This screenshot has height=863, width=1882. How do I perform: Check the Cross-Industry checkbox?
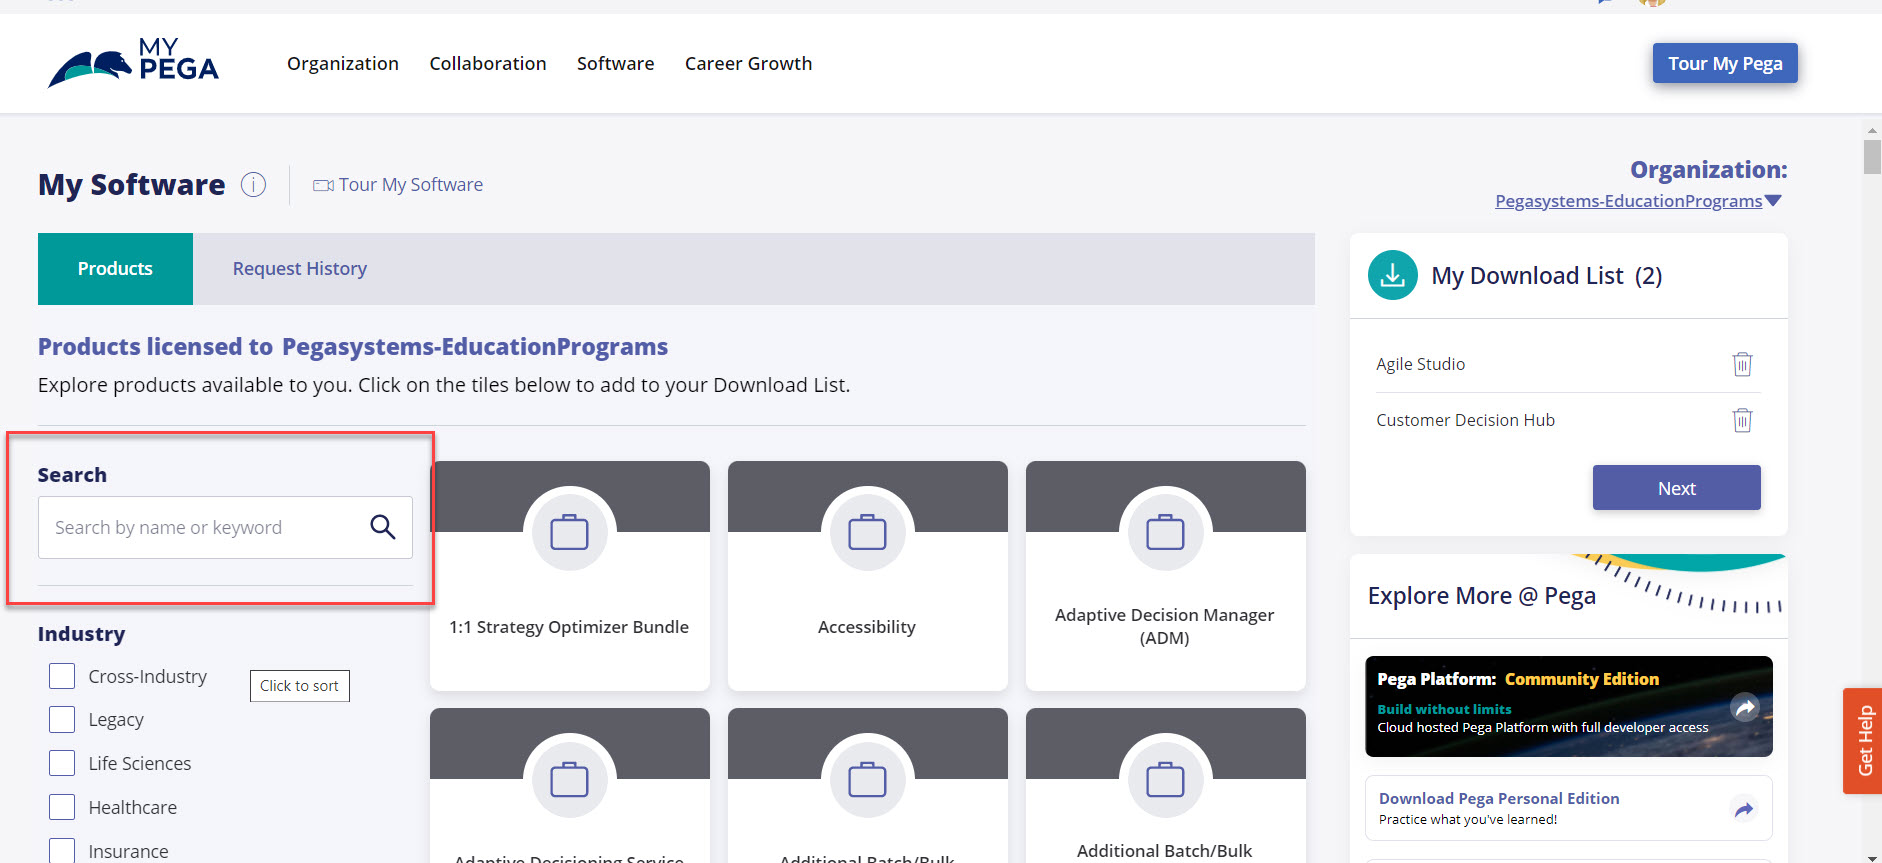(62, 676)
